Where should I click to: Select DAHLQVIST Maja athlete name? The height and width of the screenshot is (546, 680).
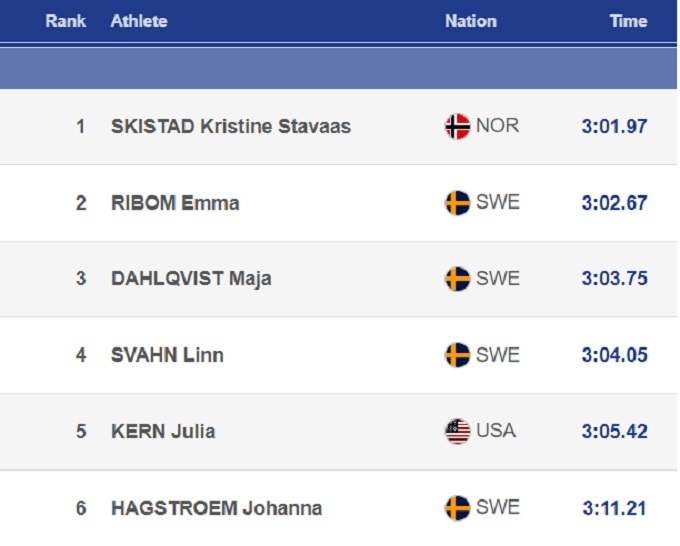tap(189, 279)
